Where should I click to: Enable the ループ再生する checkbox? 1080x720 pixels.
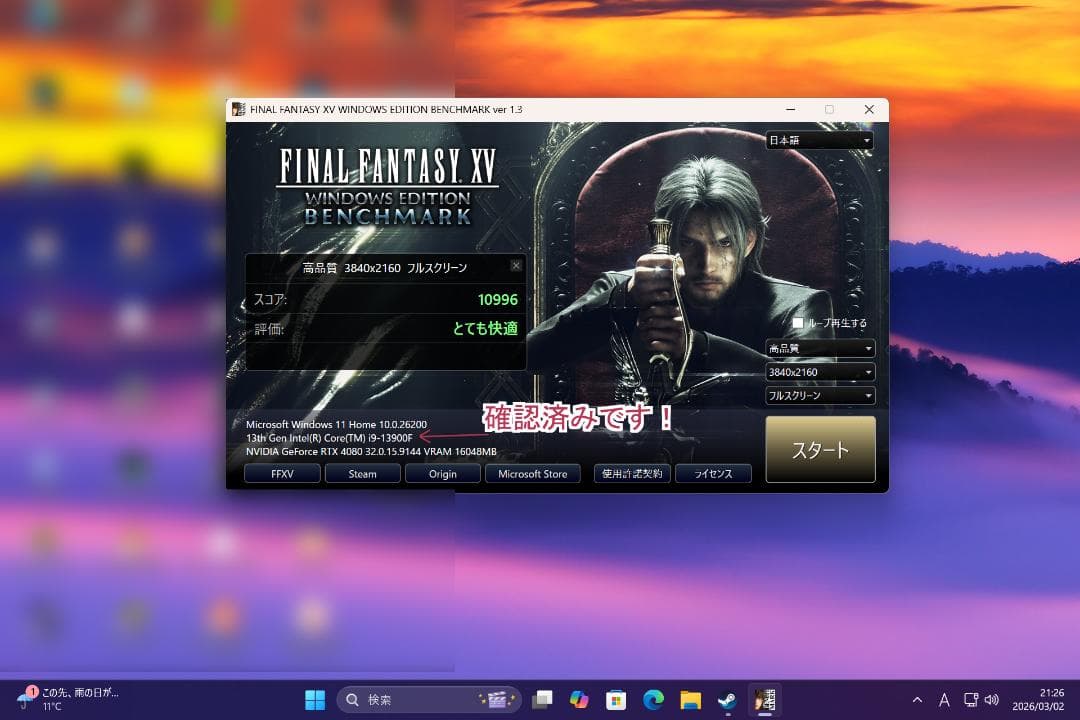(798, 323)
